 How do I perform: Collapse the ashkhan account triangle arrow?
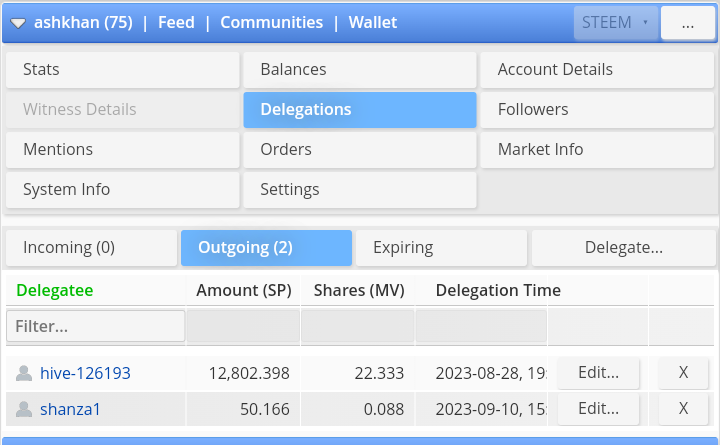18,23
